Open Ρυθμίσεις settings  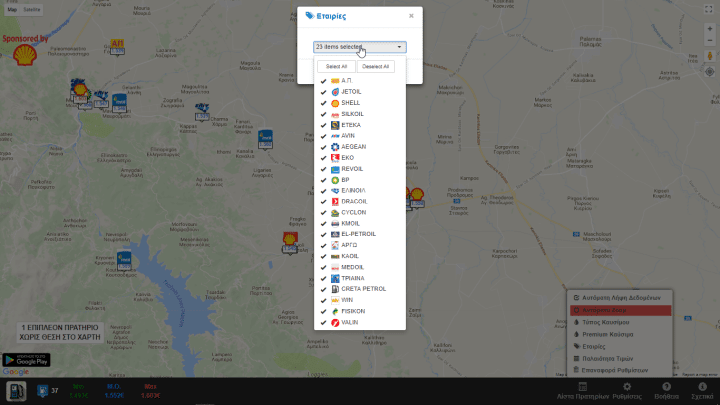click(x=627, y=391)
